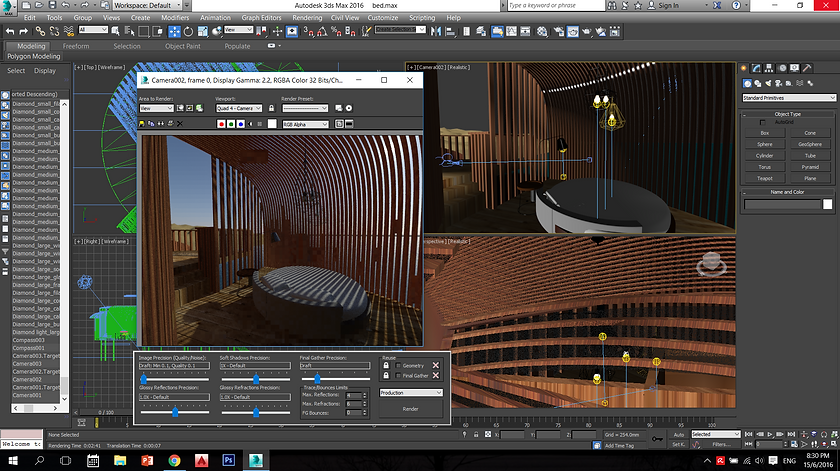The image size is (840, 471).
Task: Open the Modifiers menu
Action: pyautogui.click(x=175, y=18)
